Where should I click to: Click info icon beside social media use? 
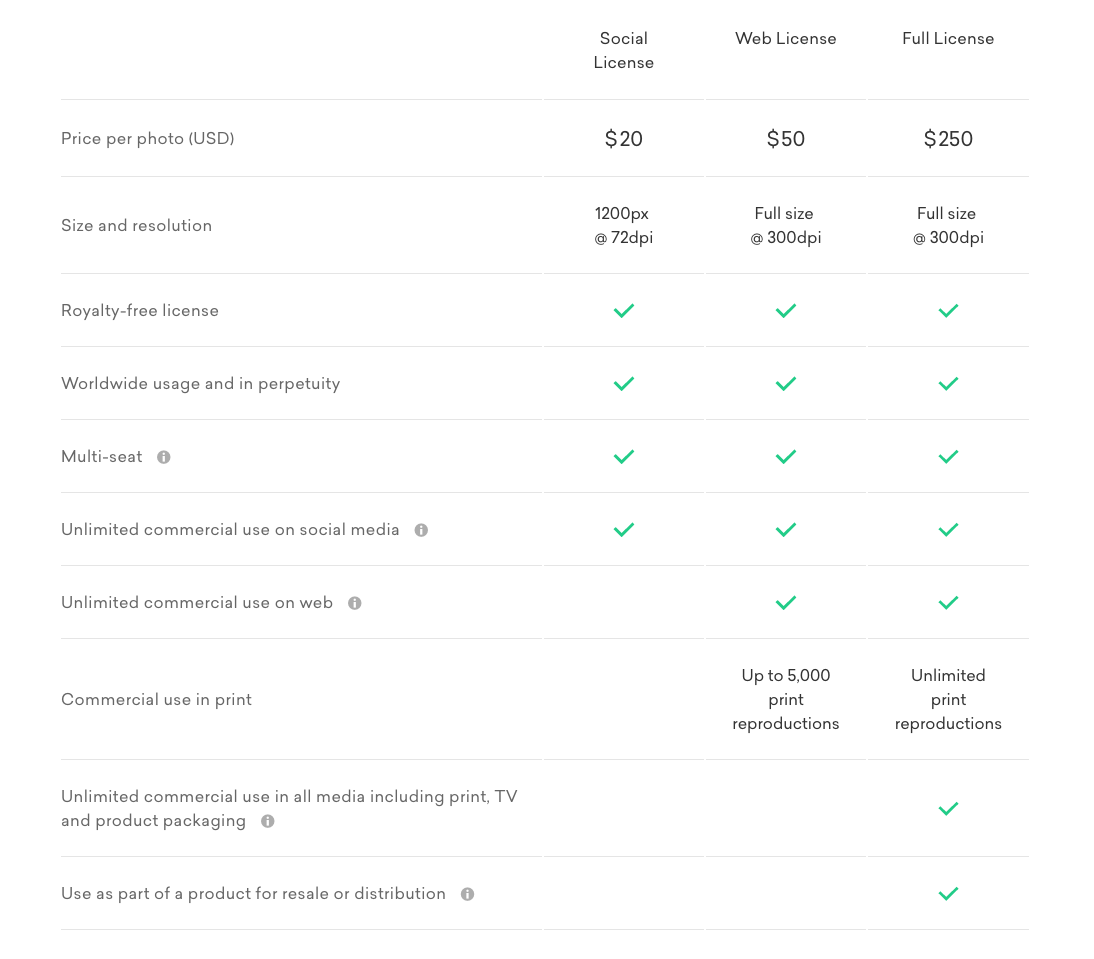coord(421,530)
